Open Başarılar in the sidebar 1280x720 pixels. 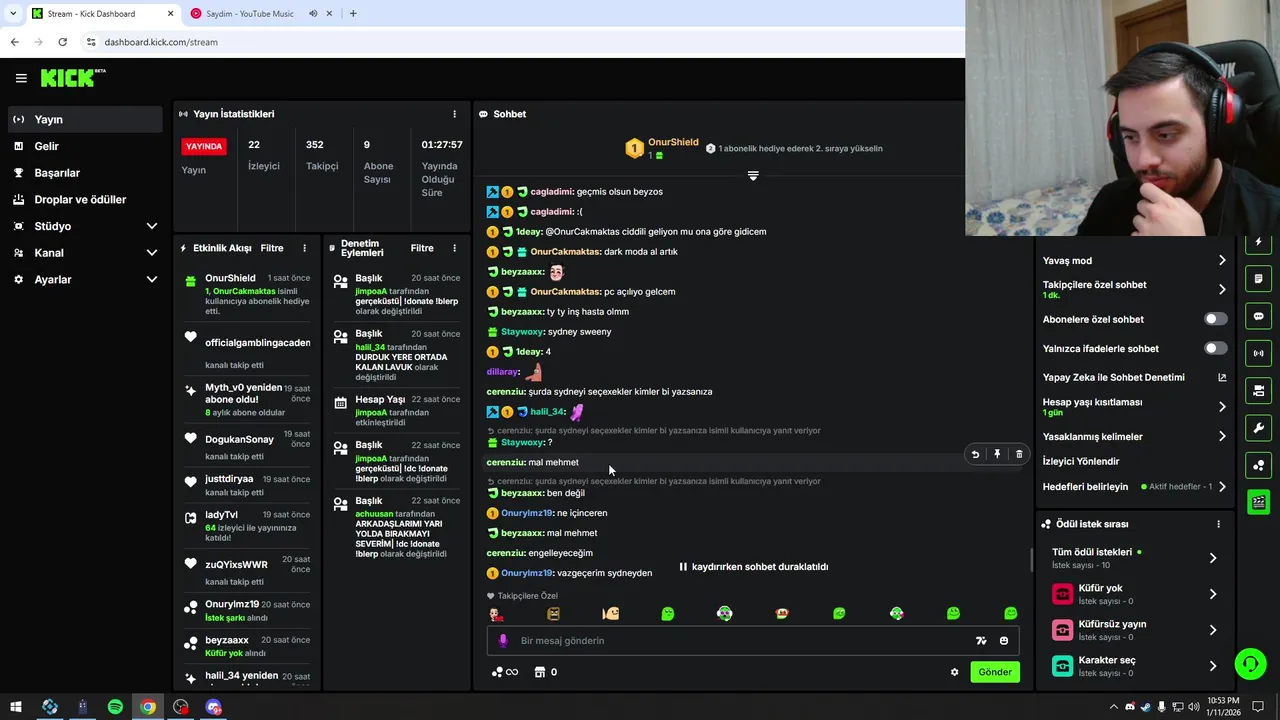pyautogui.click(x=84, y=173)
